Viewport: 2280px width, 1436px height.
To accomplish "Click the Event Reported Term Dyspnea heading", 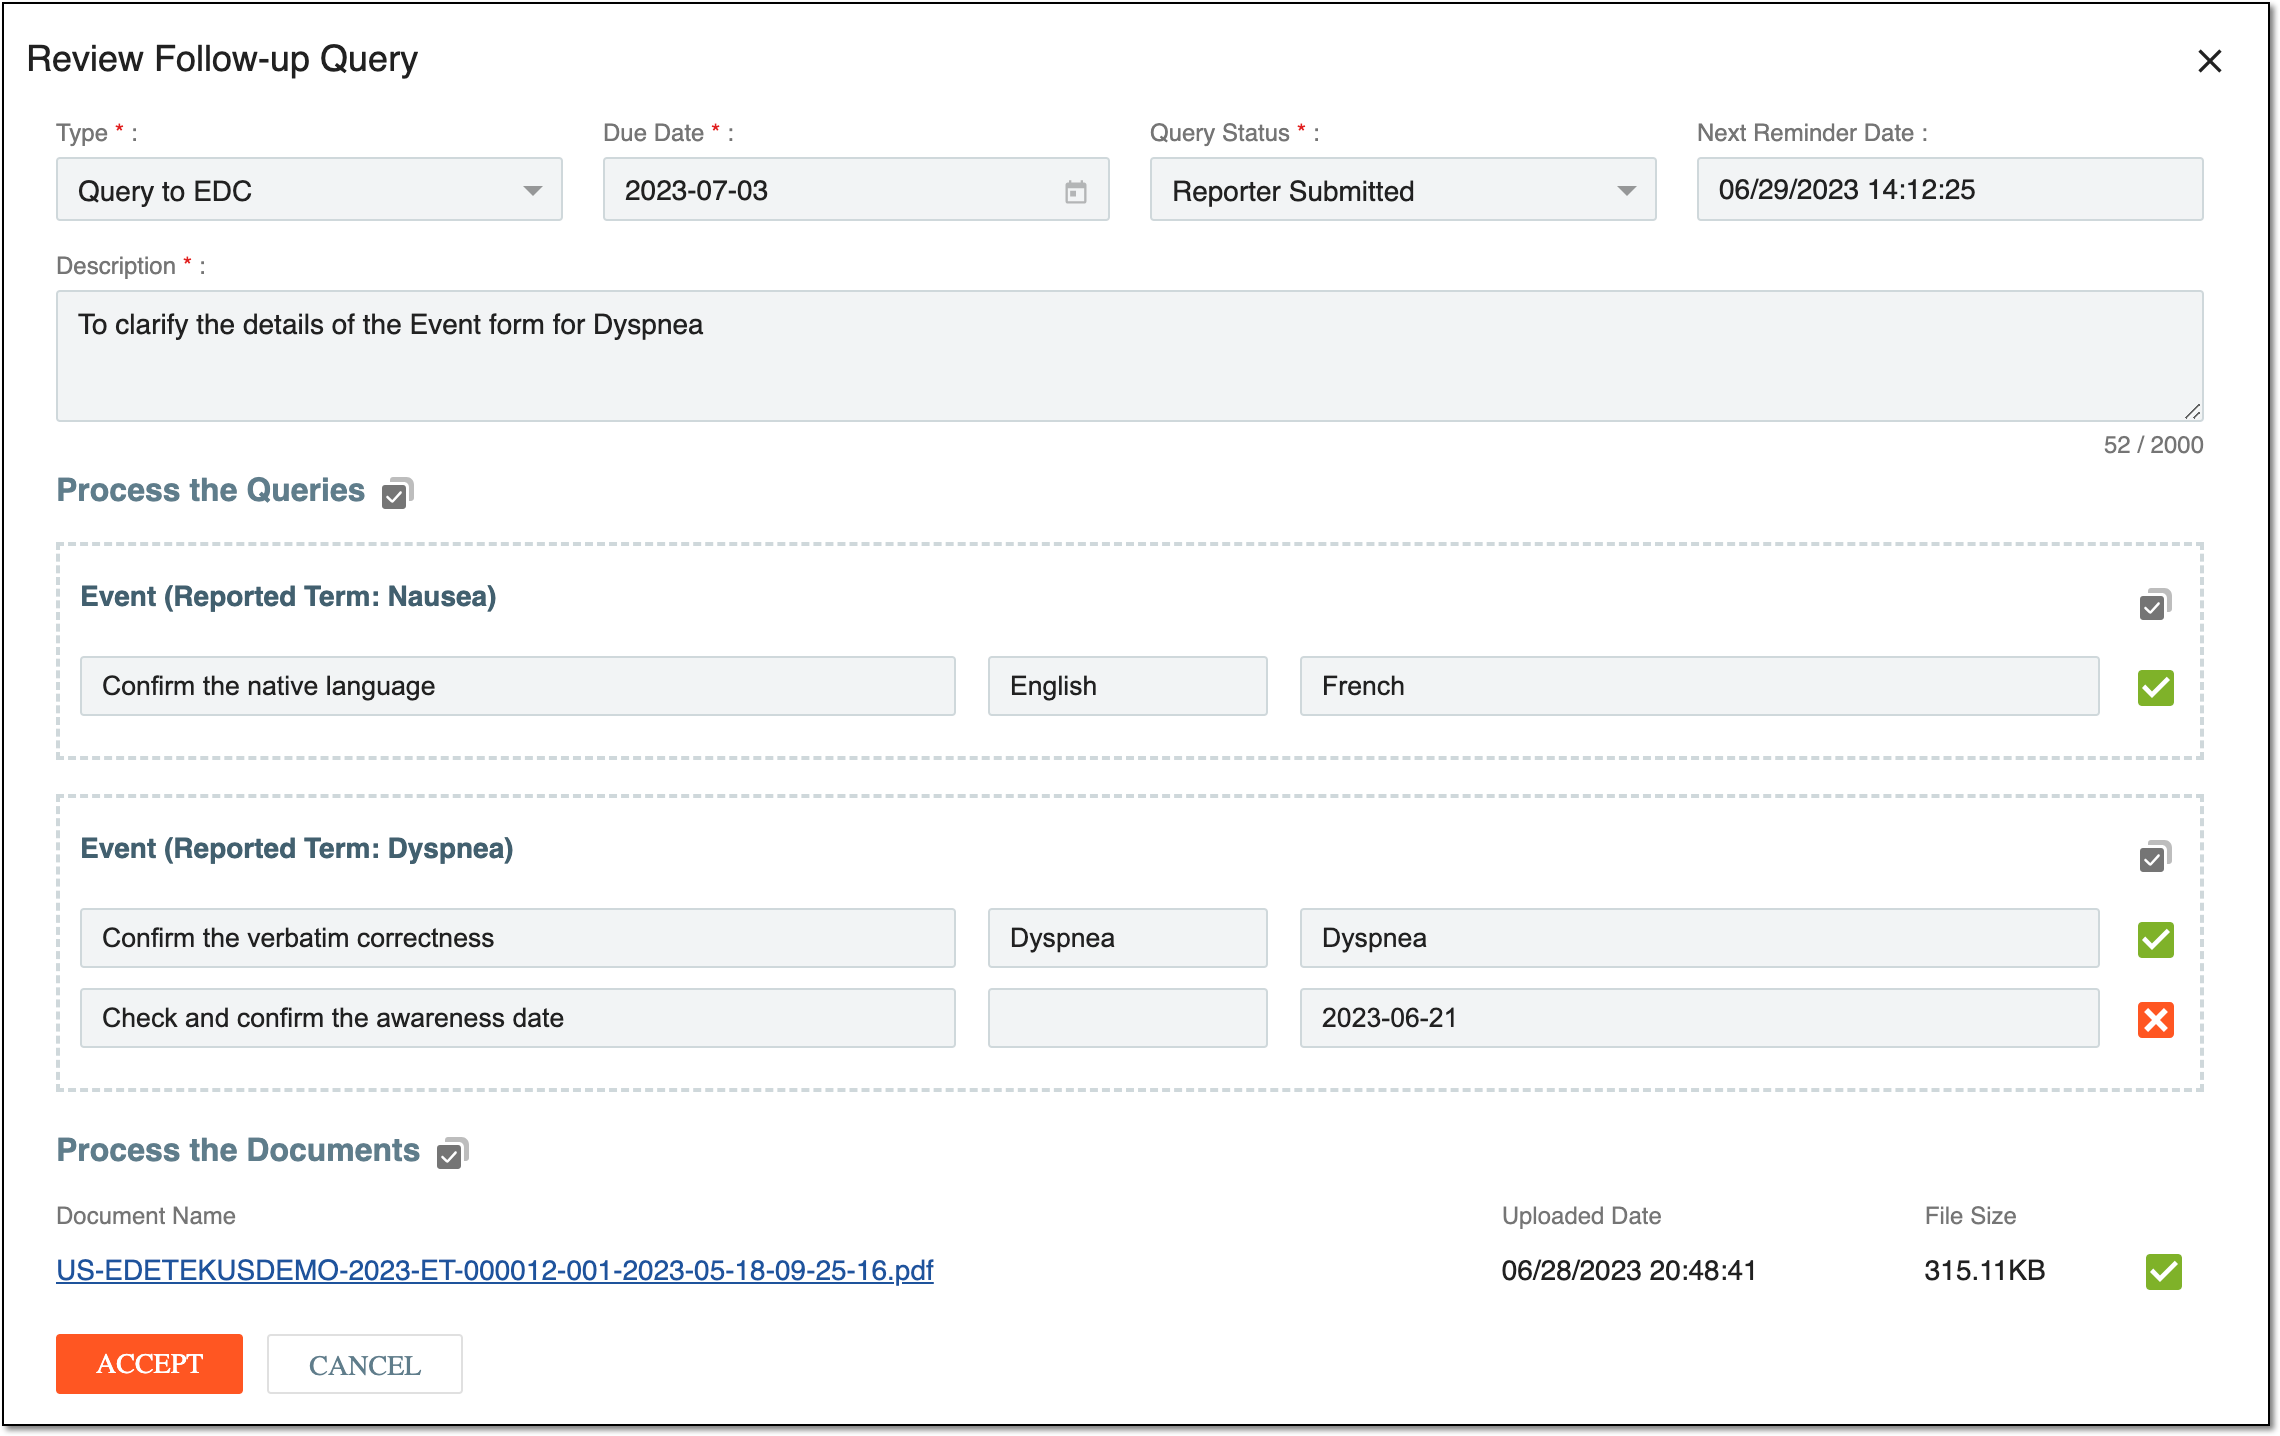I will (x=297, y=849).
